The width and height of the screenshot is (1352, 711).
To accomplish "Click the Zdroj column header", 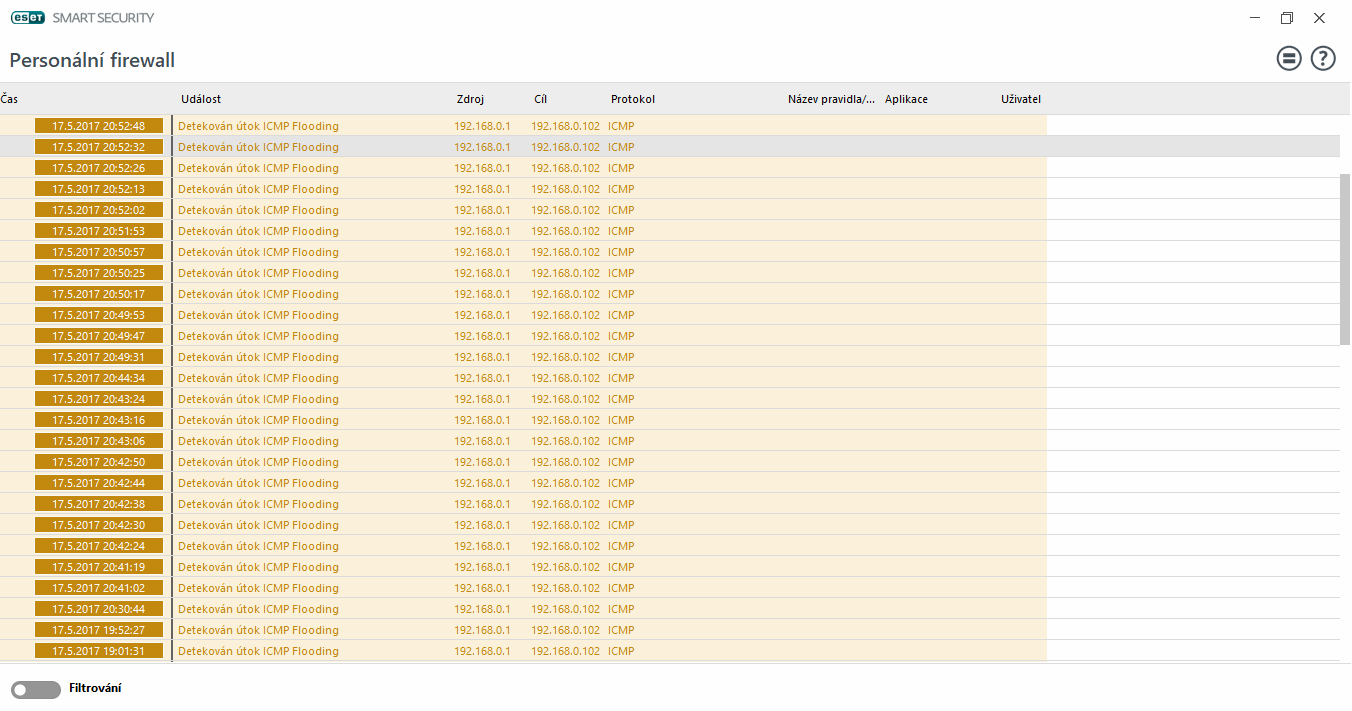I will click(470, 99).
